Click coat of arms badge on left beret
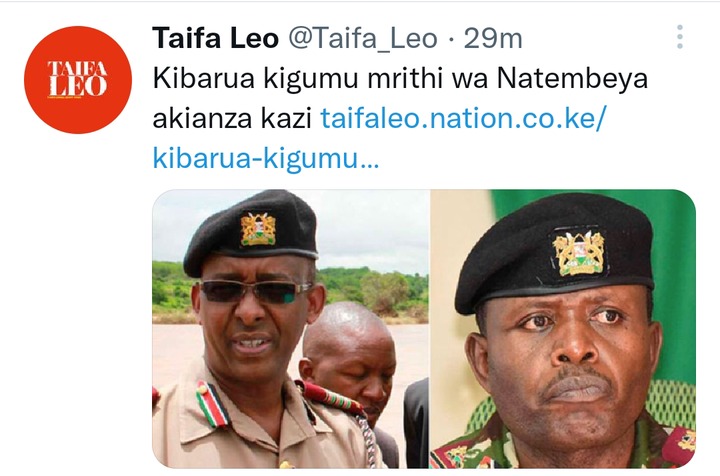720x476 pixels. pyautogui.click(x=258, y=229)
